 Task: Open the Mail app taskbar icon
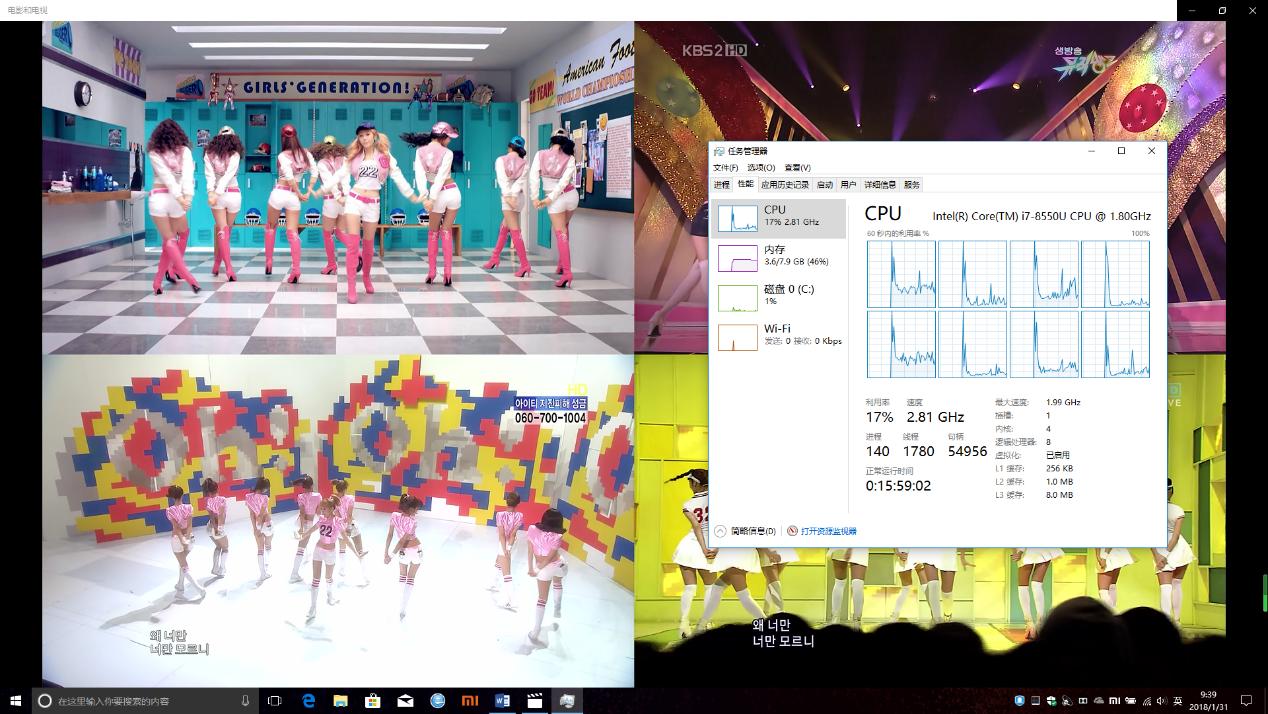405,701
